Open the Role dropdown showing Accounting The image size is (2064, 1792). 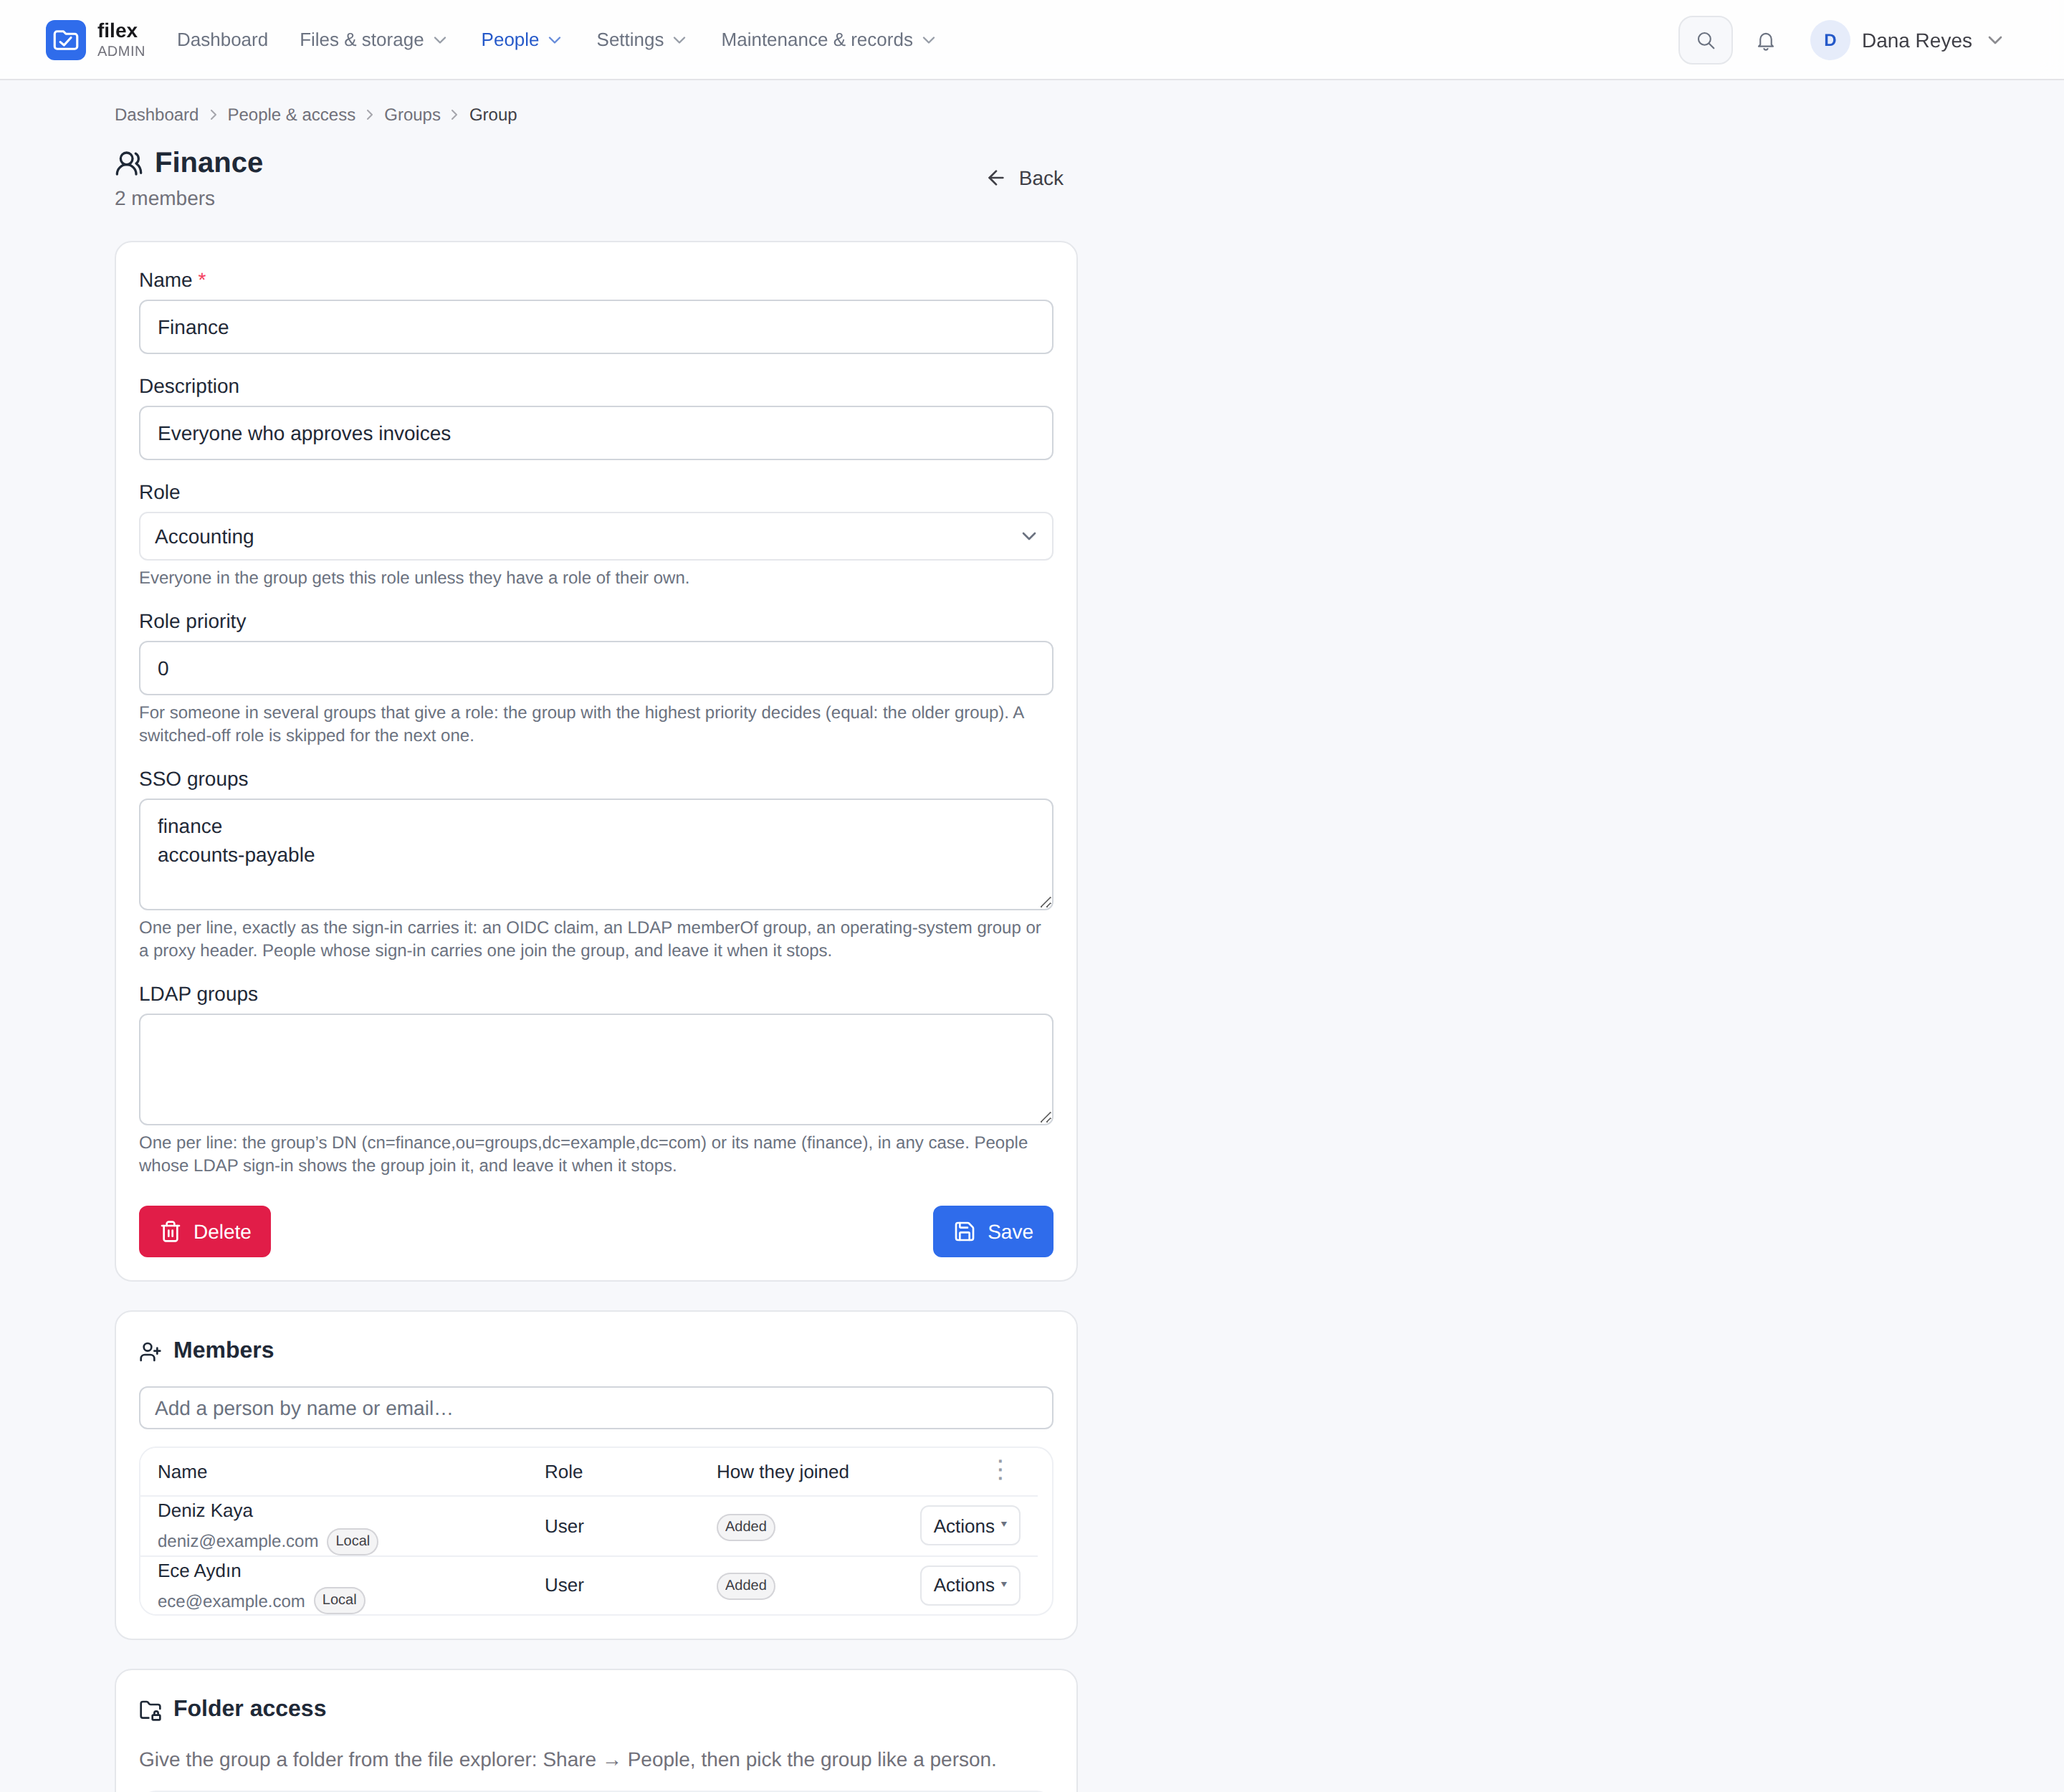(x=596, y=536)
